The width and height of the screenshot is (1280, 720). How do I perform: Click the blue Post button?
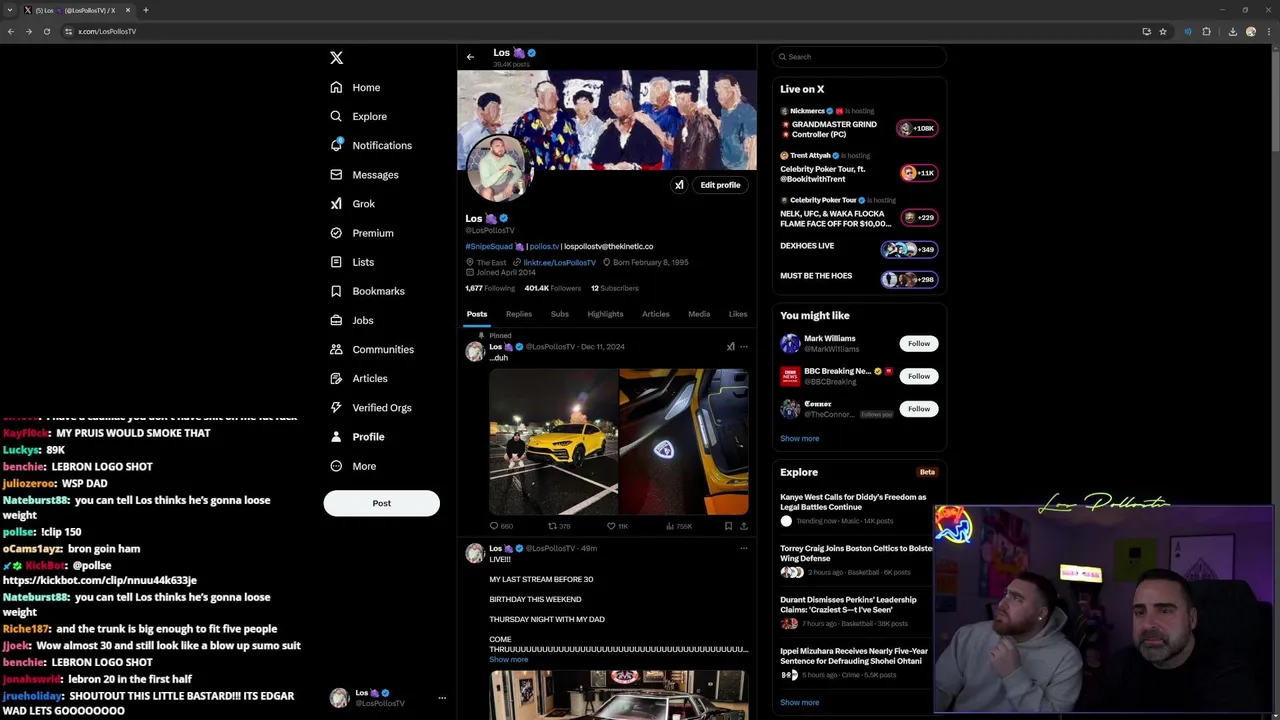coord(381,503)
